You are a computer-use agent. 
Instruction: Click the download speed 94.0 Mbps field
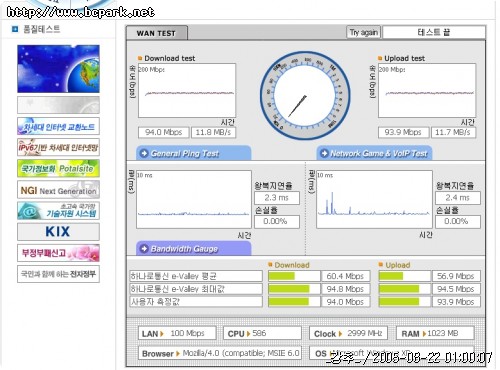(x=164, y=132)
